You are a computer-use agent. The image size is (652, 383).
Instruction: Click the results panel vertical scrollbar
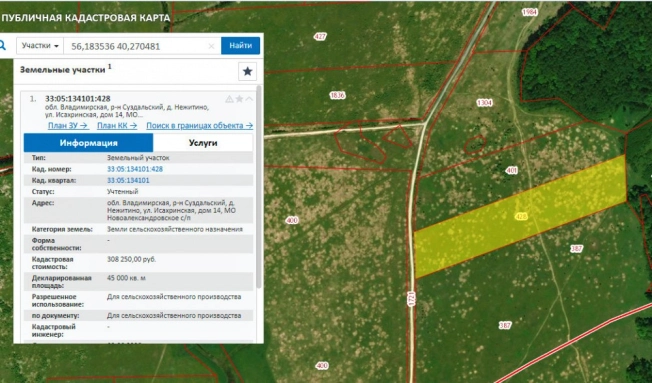click(x=259, y=187)
